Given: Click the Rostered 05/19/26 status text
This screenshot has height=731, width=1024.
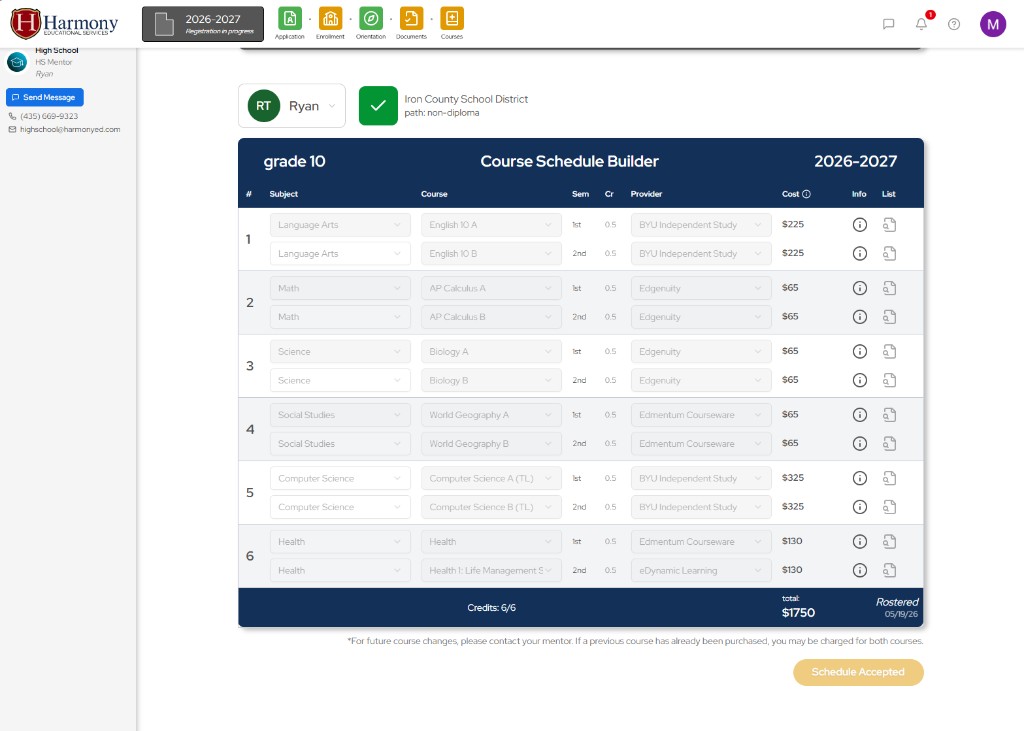Looking at the screenshot, I should pyautogui.click(x=897, y=608).
